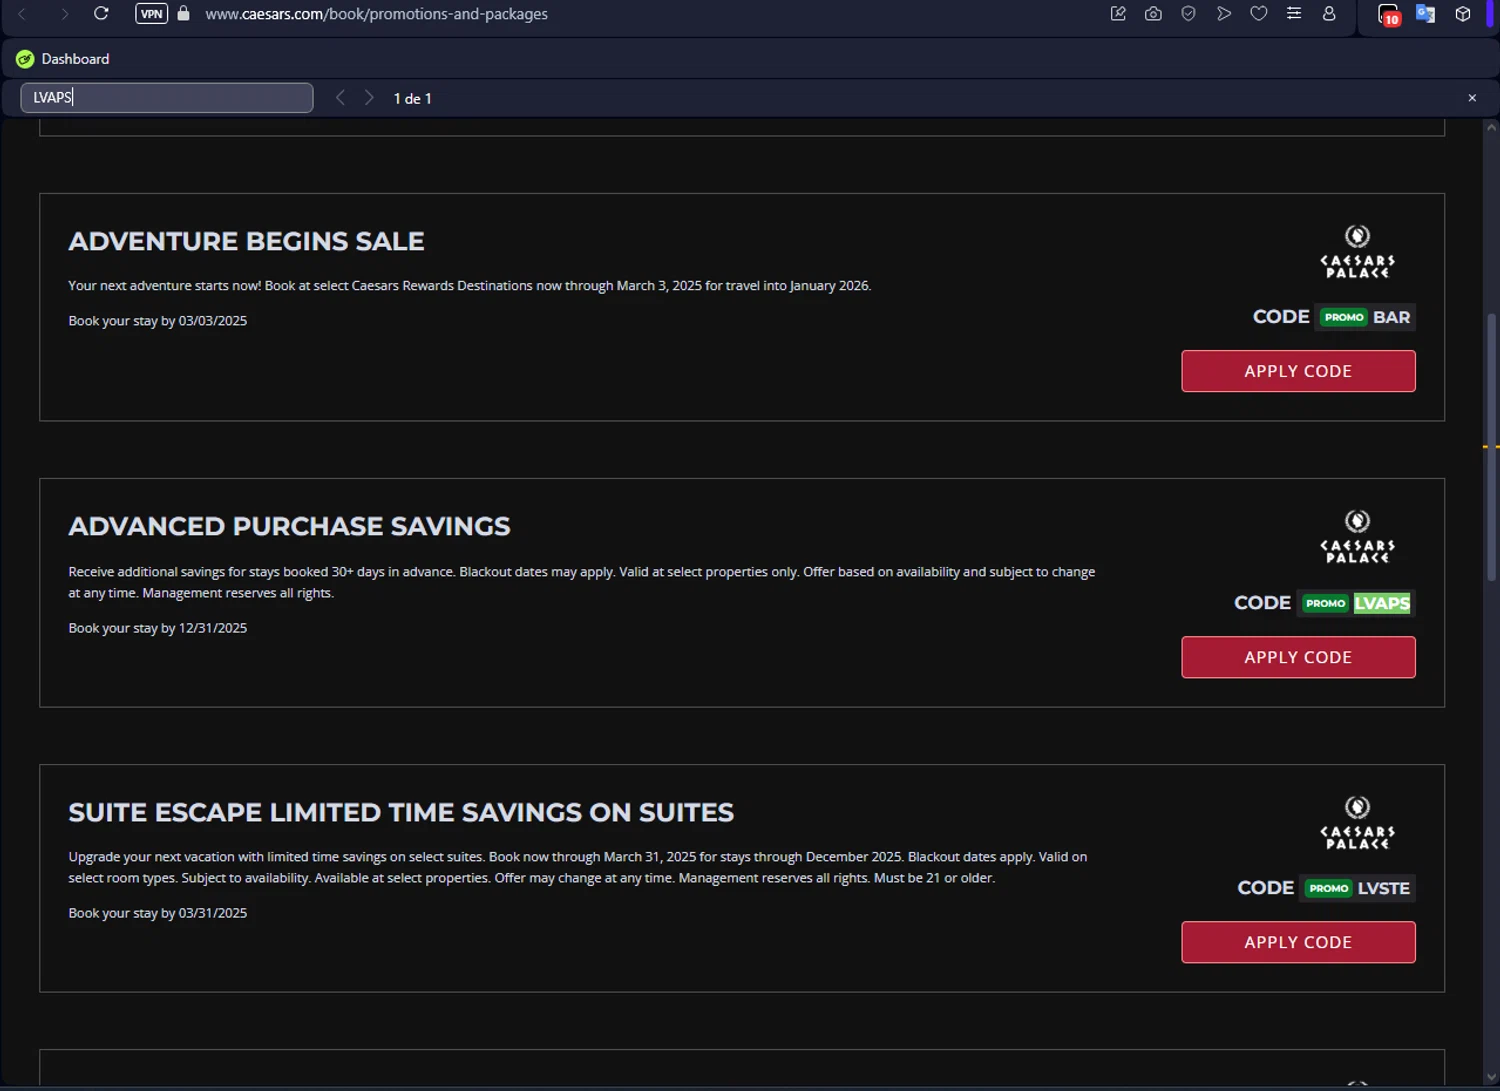Viewport: 1500px width, 1091px height.
Task: Open the user profile icon
Action: [1329, 14]
